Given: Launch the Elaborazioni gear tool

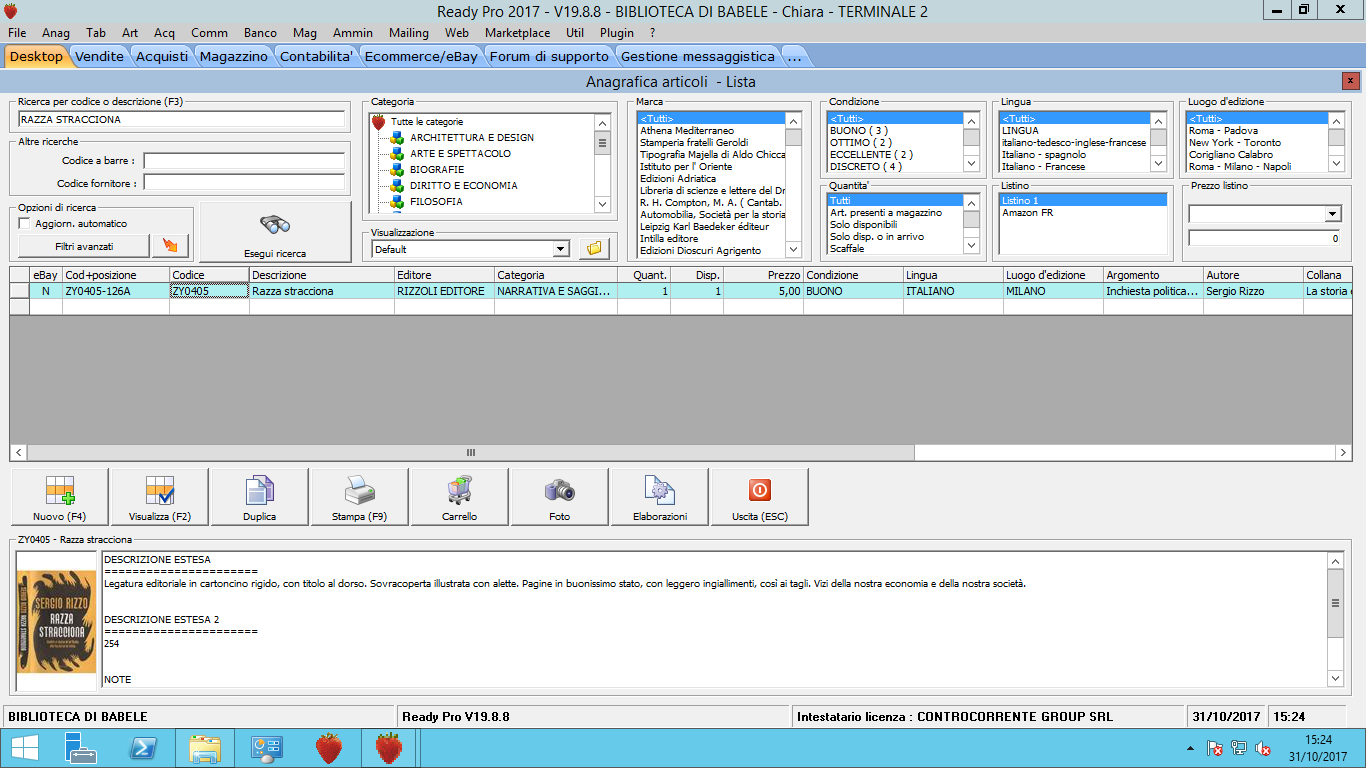Looking at the screenshot, I should (660, 497).
